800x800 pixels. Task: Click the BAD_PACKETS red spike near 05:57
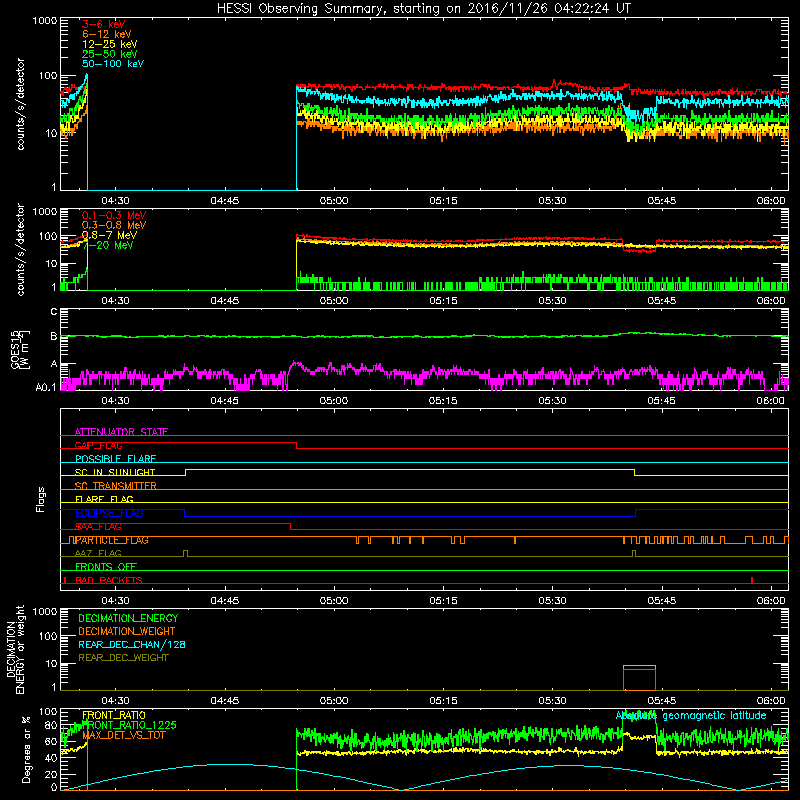753,580
